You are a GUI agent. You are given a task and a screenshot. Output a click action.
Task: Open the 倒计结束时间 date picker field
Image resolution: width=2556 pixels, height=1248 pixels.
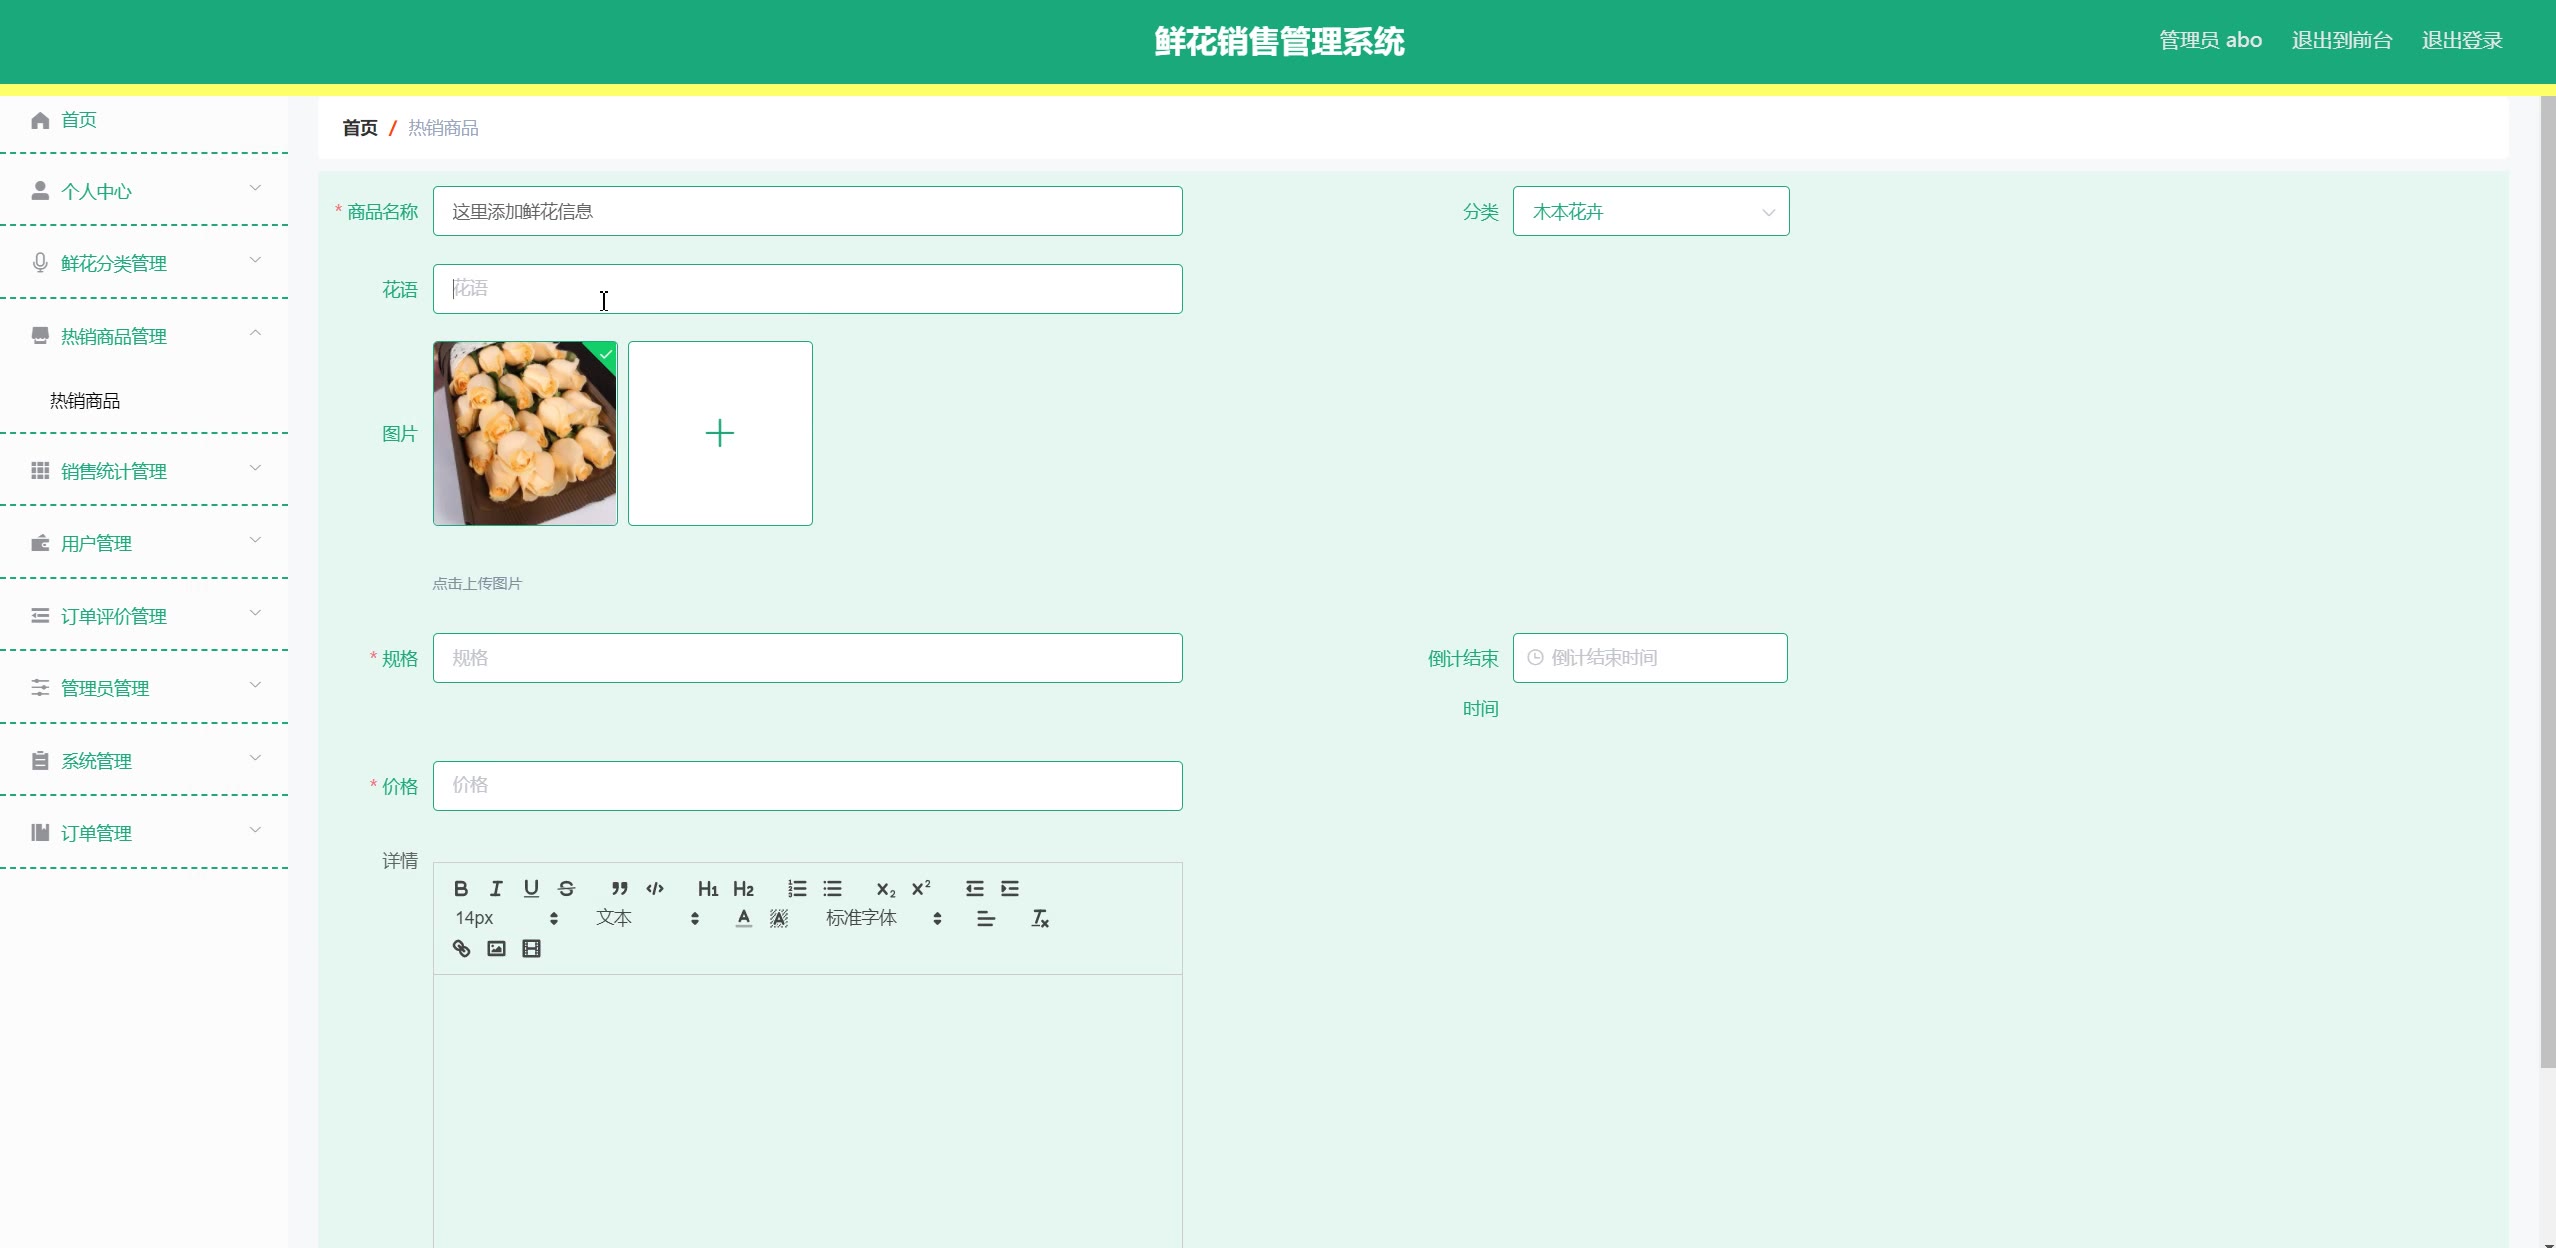1650,658
